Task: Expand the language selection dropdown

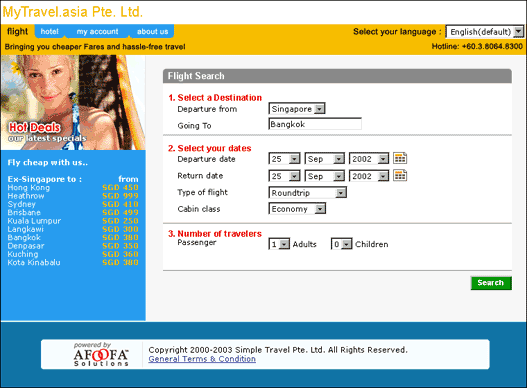Action: coord(484,32)
